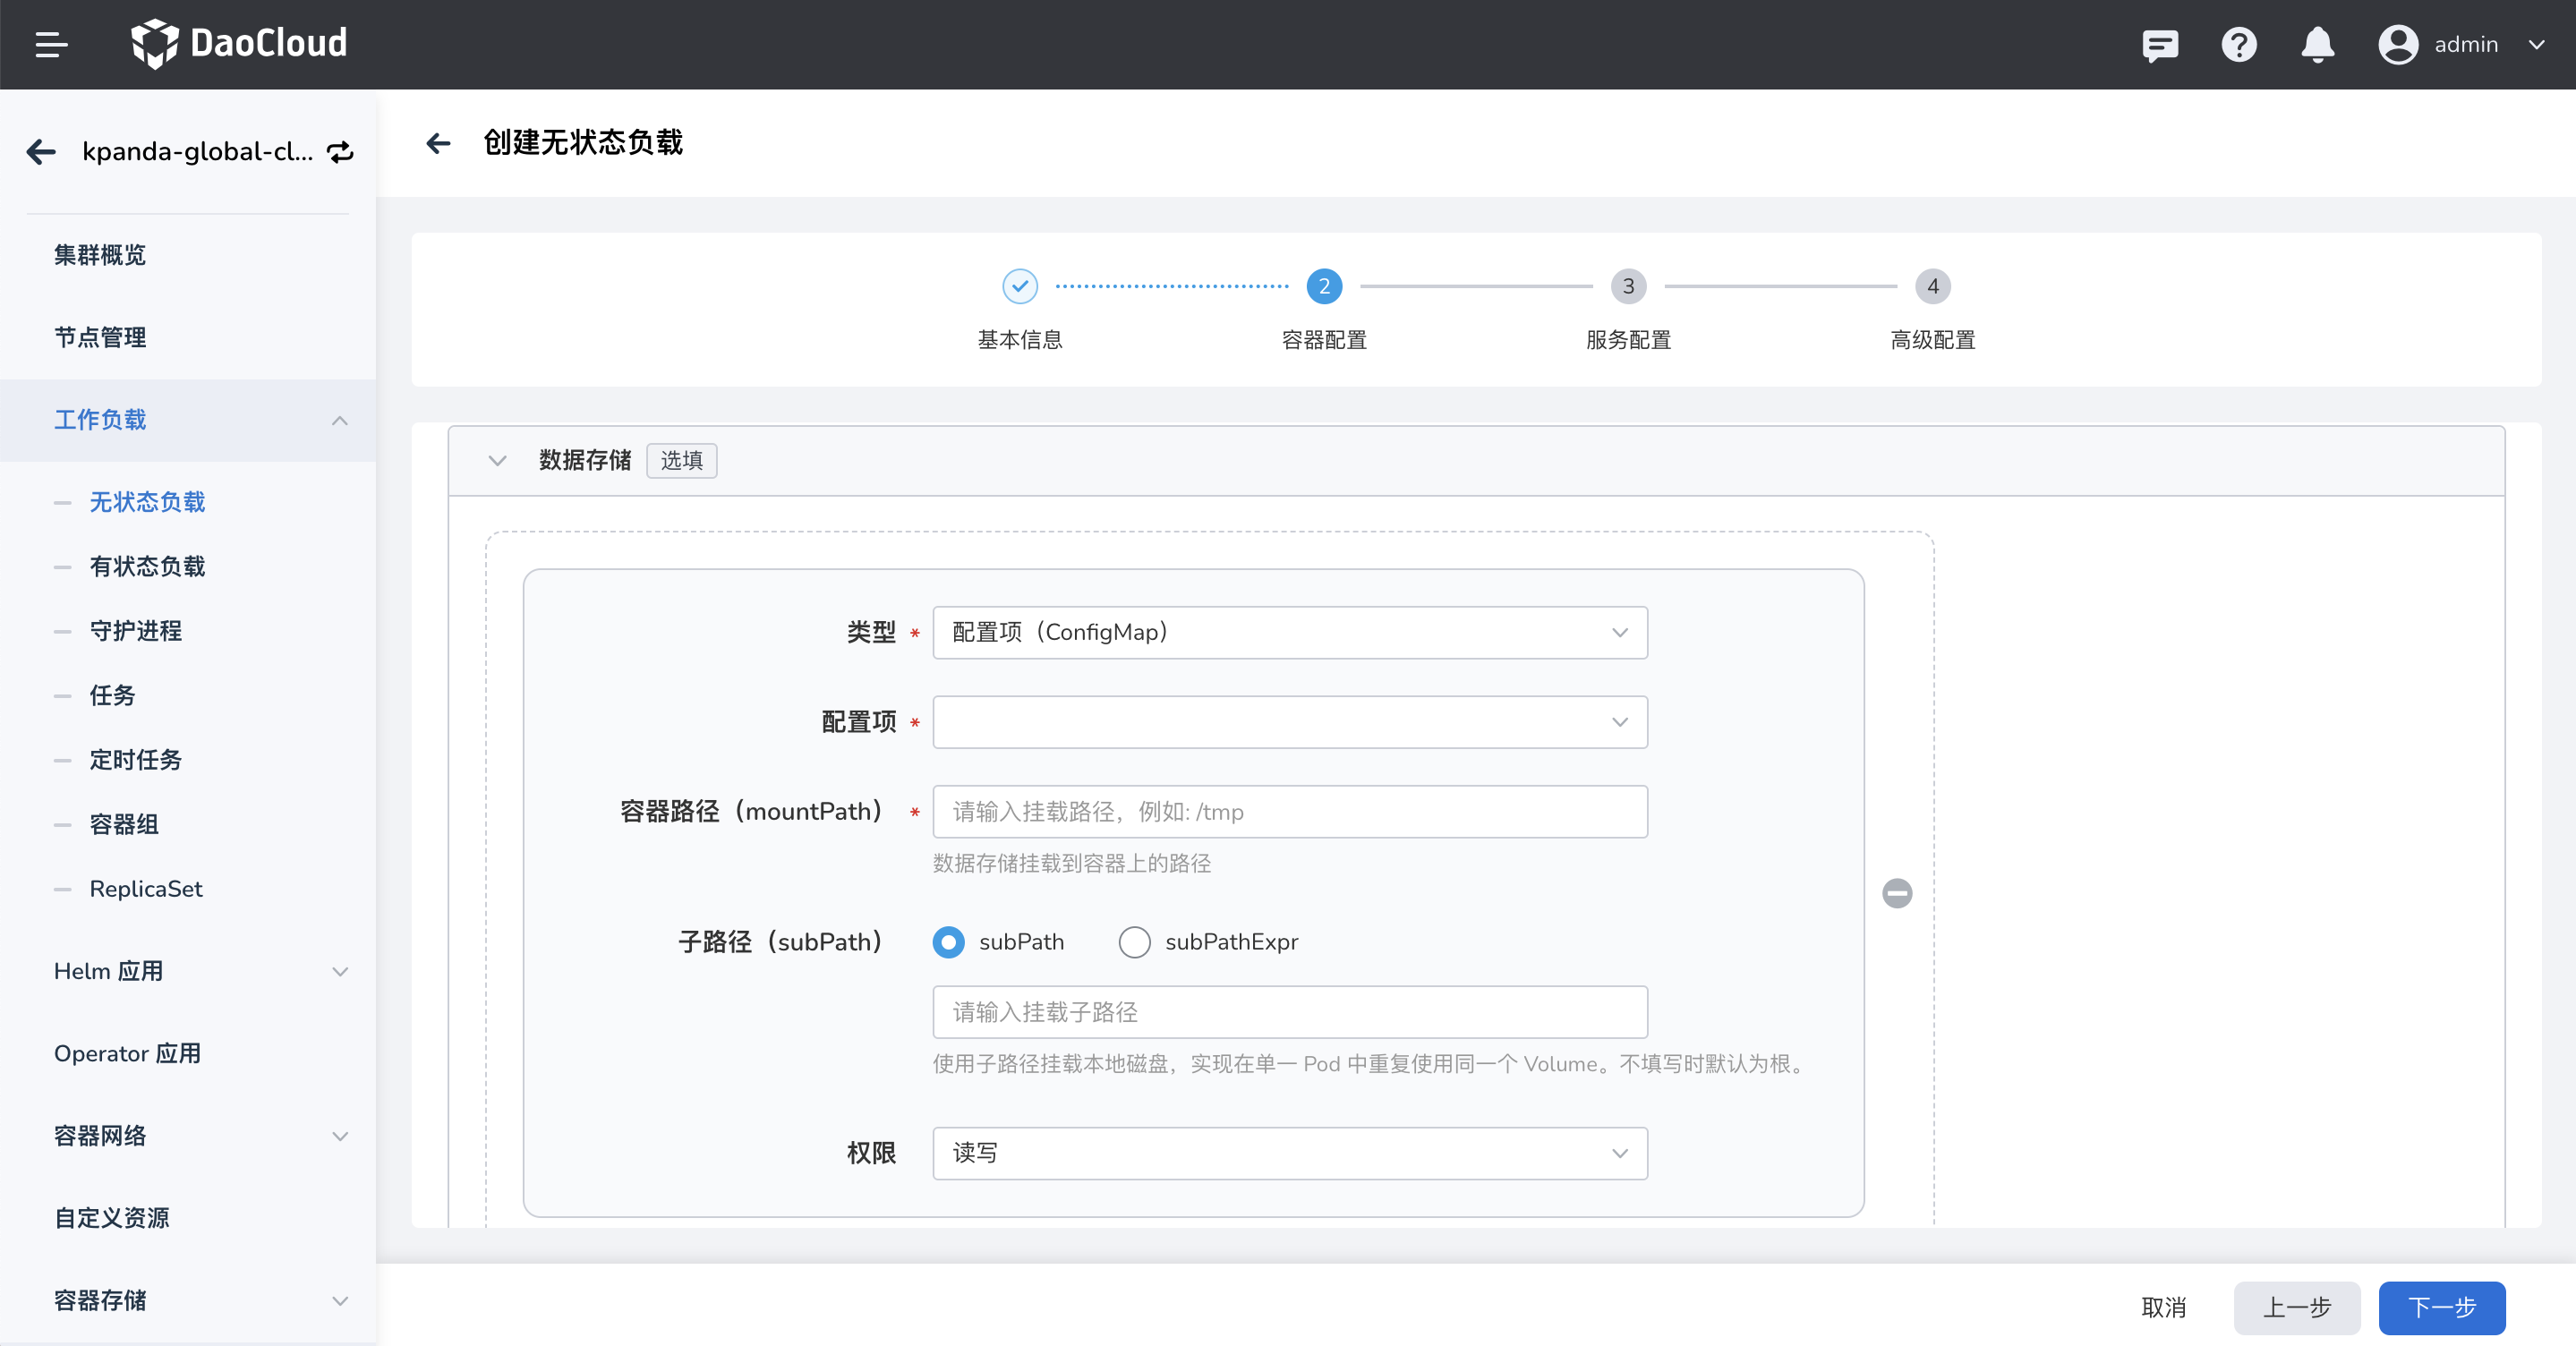Open the empty 配置项 dropdown
Screen dimensions: 2576x1346
click(1289, 722)
